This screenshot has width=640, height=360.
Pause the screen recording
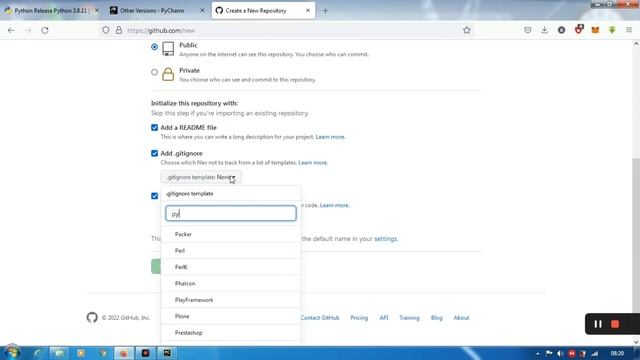tap(598, 324)
